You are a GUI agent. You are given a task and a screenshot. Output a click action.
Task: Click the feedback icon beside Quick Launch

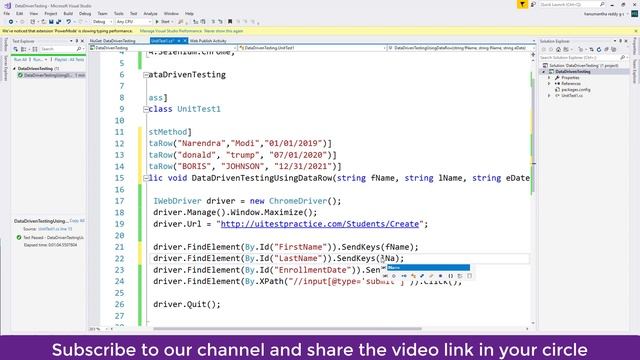533,4
